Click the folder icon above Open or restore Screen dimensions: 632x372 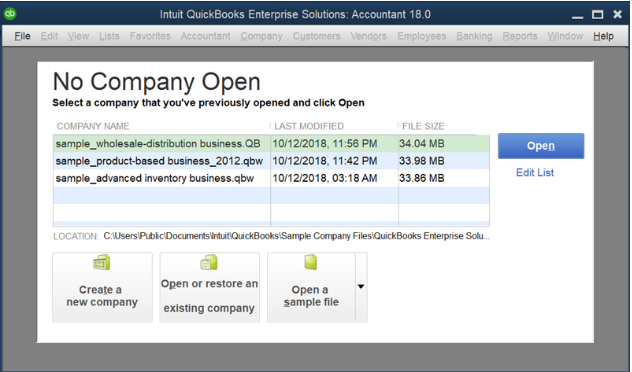tap(209, 262)
